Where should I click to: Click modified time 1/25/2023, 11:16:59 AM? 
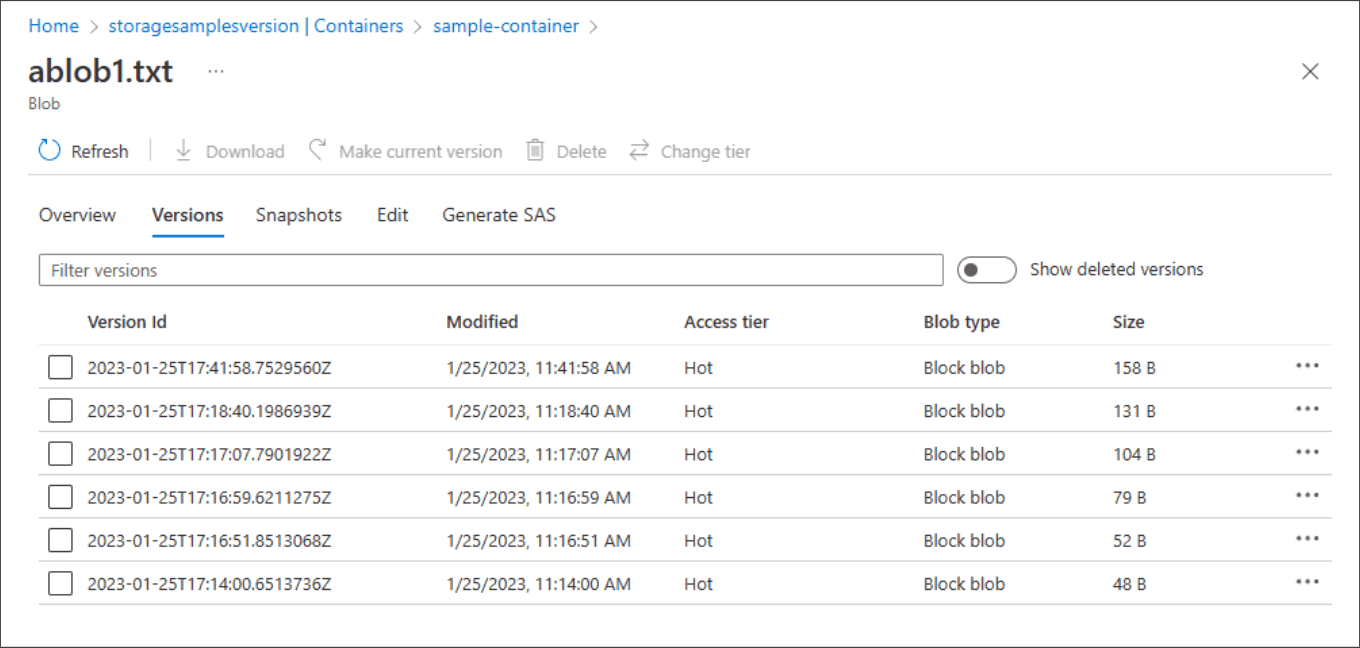point(539,497)
